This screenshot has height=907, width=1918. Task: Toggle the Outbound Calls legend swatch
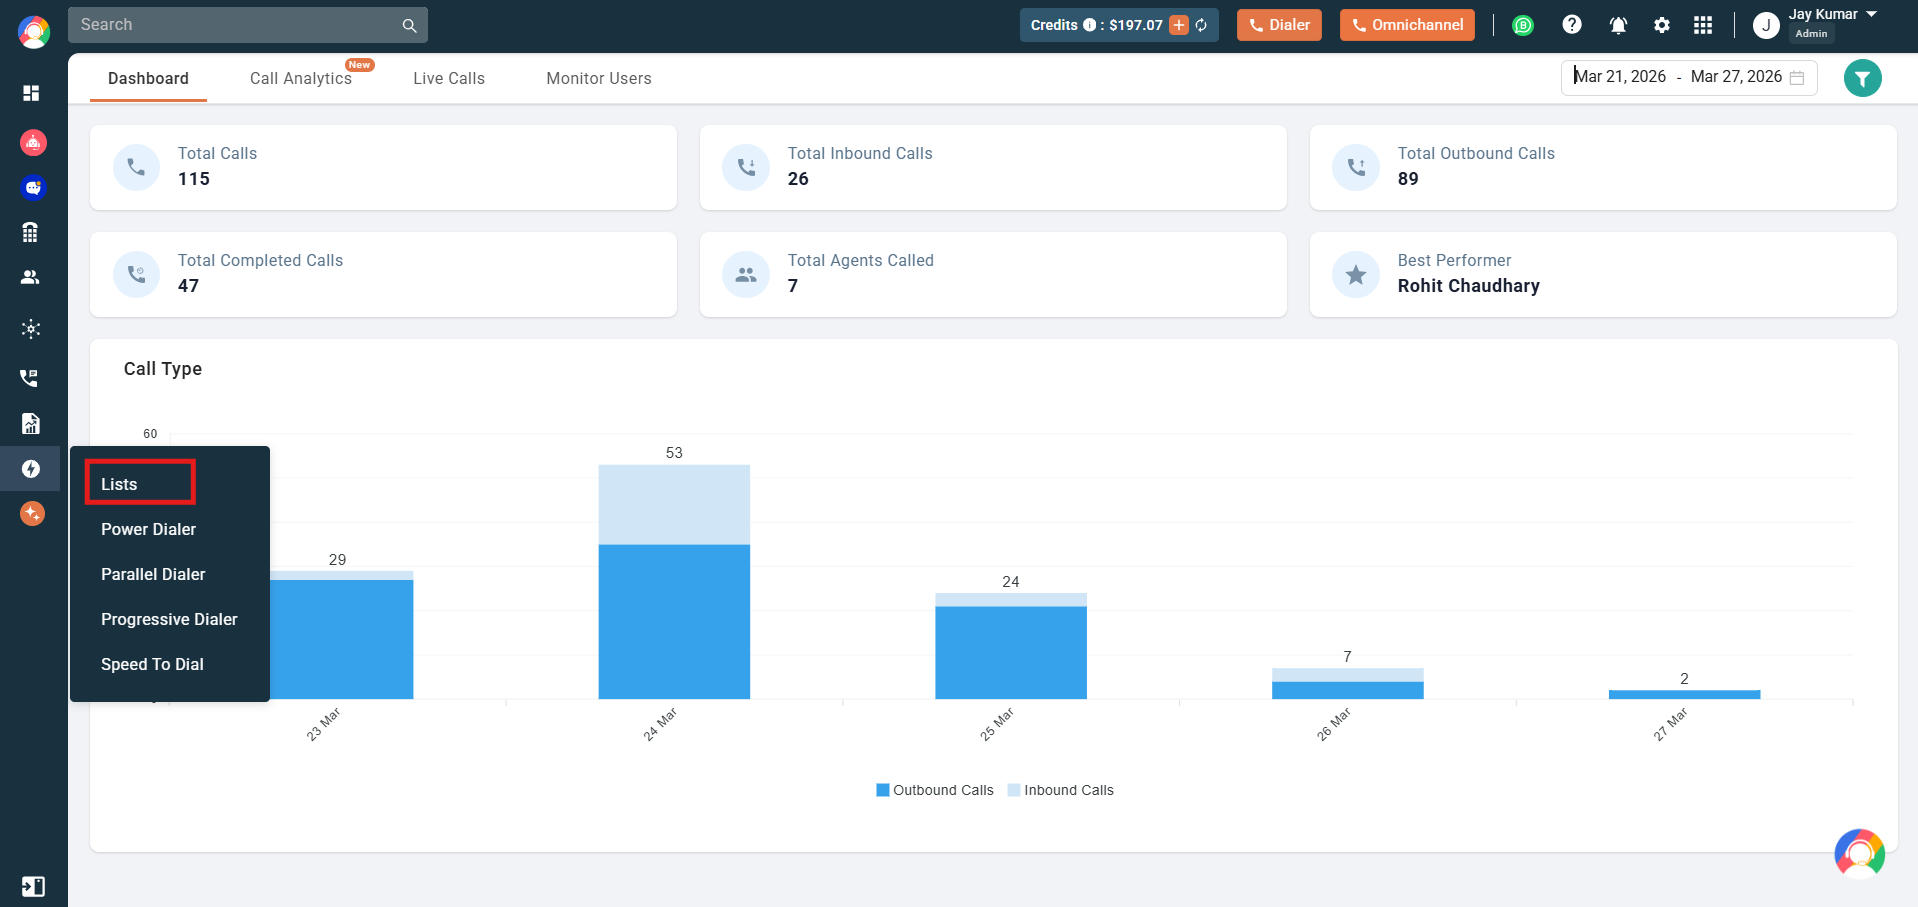pyautogui.click(x=883, y=790)
